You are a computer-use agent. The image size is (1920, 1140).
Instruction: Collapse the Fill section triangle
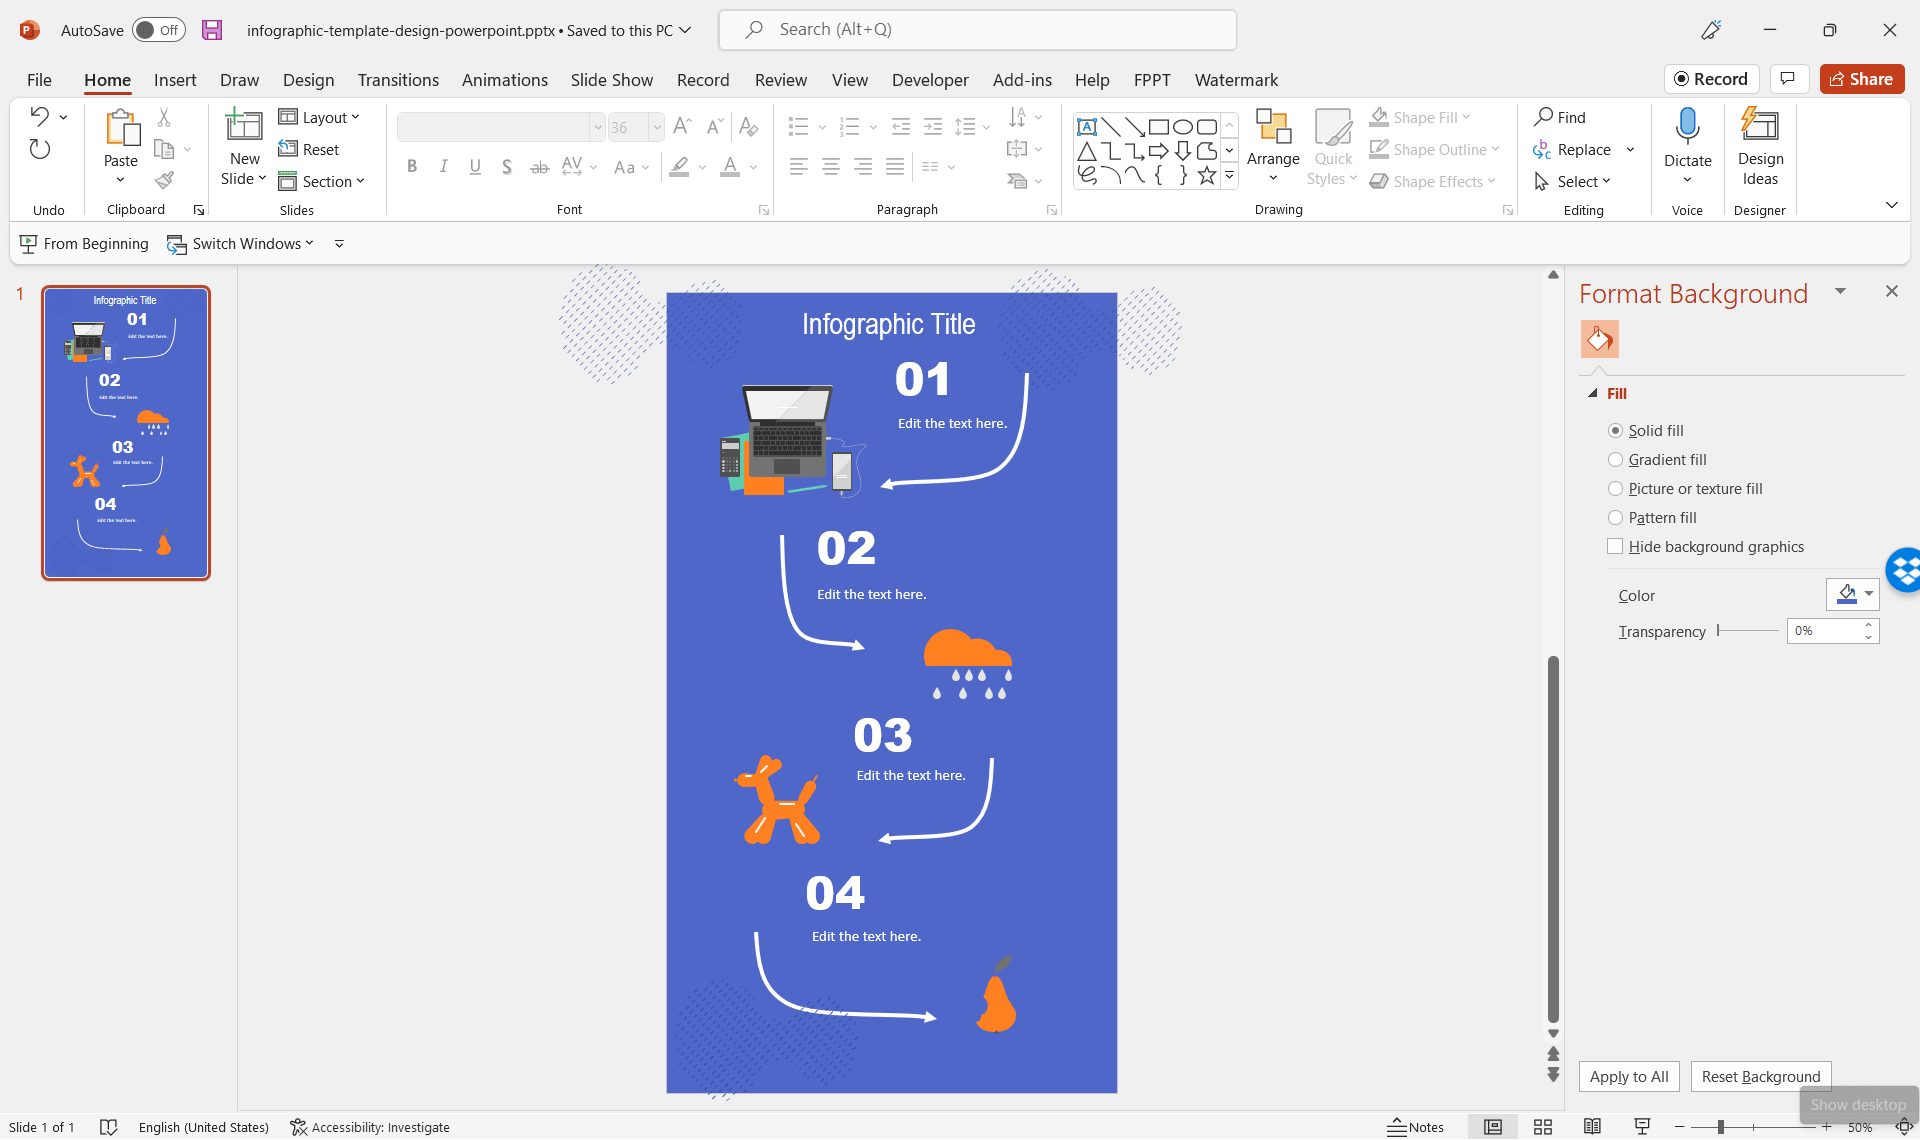tap(1592, 394)
